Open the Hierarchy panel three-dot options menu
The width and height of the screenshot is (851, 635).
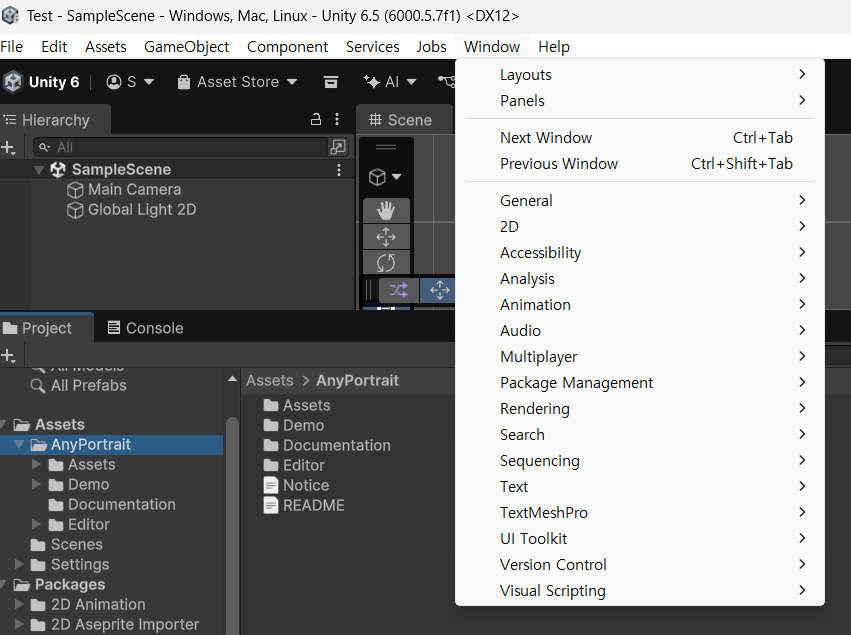pos(337,119)
